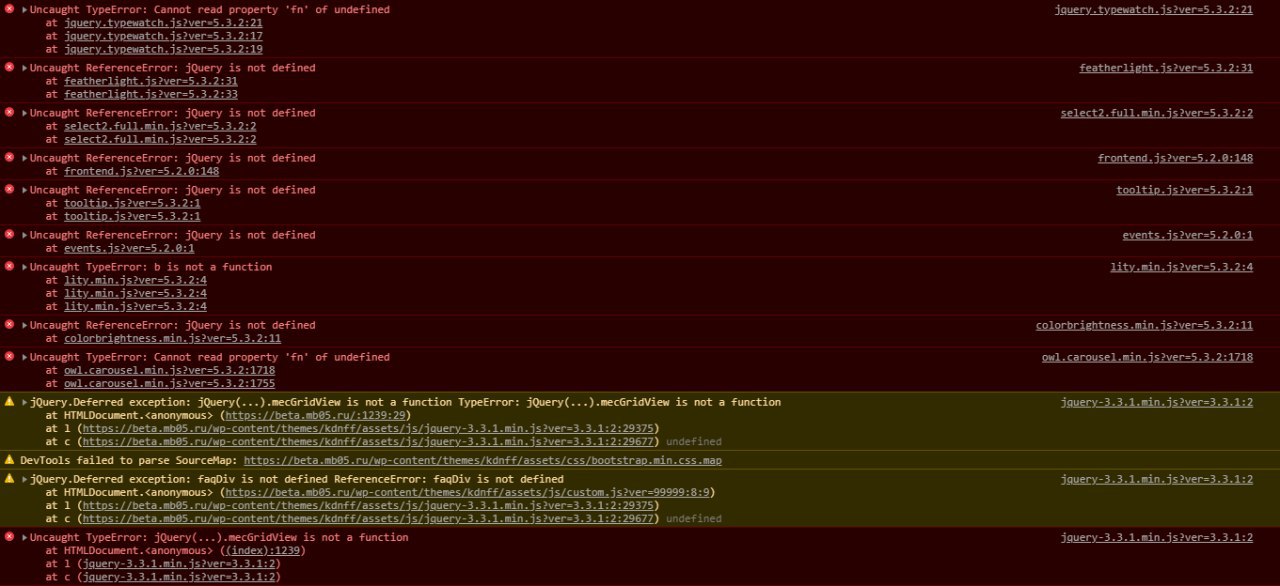This screenshot has height=586, width=1280.
Task: Collapse 'b is not a function' stack trace
Action: (25, 267)
